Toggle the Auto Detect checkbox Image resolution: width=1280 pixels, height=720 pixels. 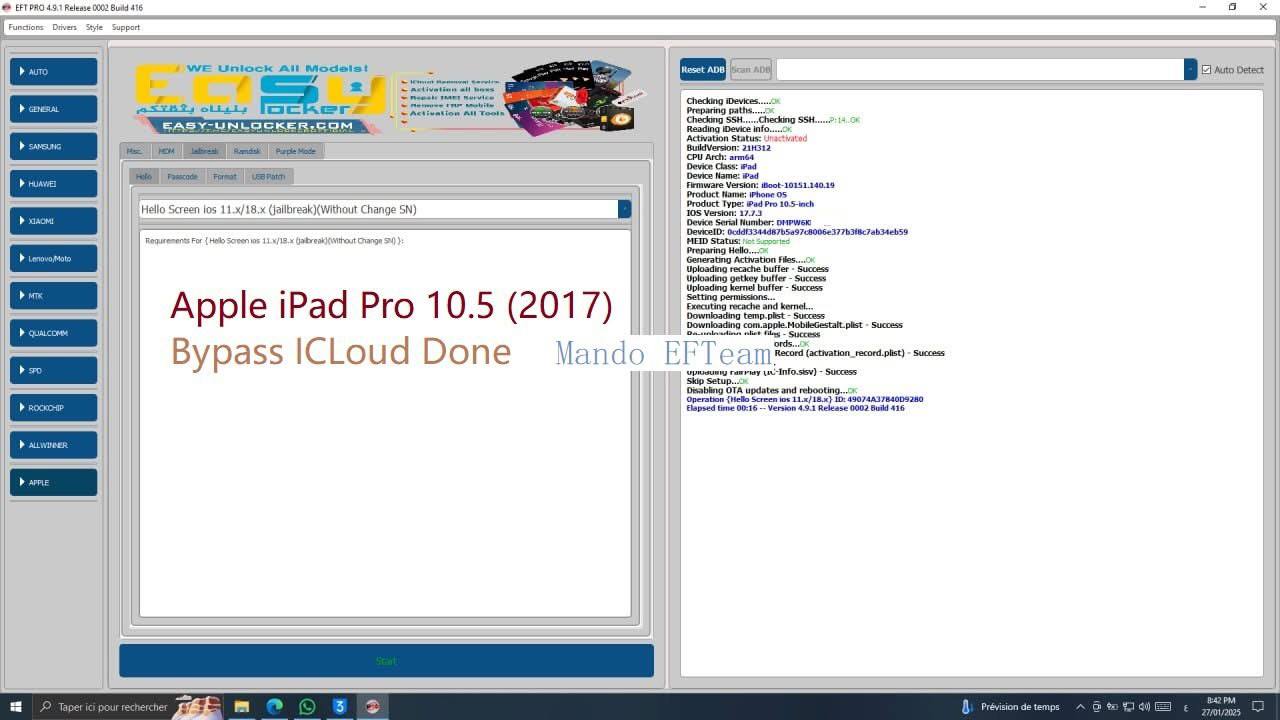click(x=1206, y=70)
